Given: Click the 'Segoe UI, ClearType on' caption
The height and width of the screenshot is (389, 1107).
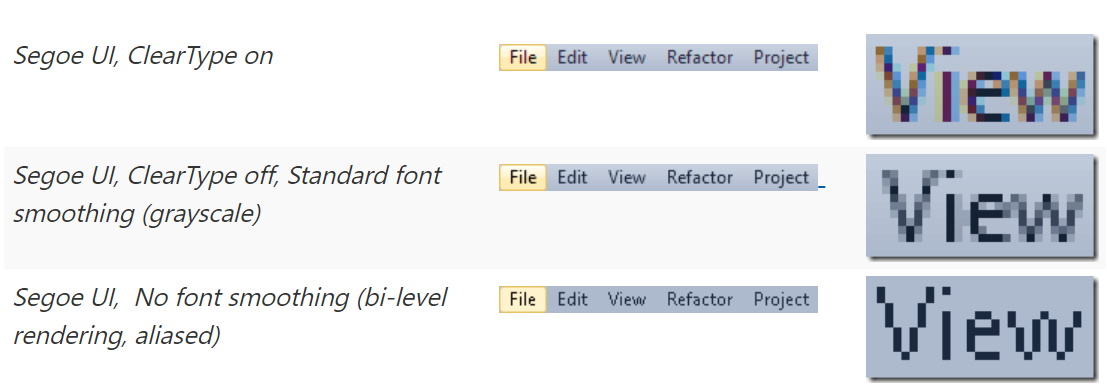Looking at the screenshot, I should 143,56.
